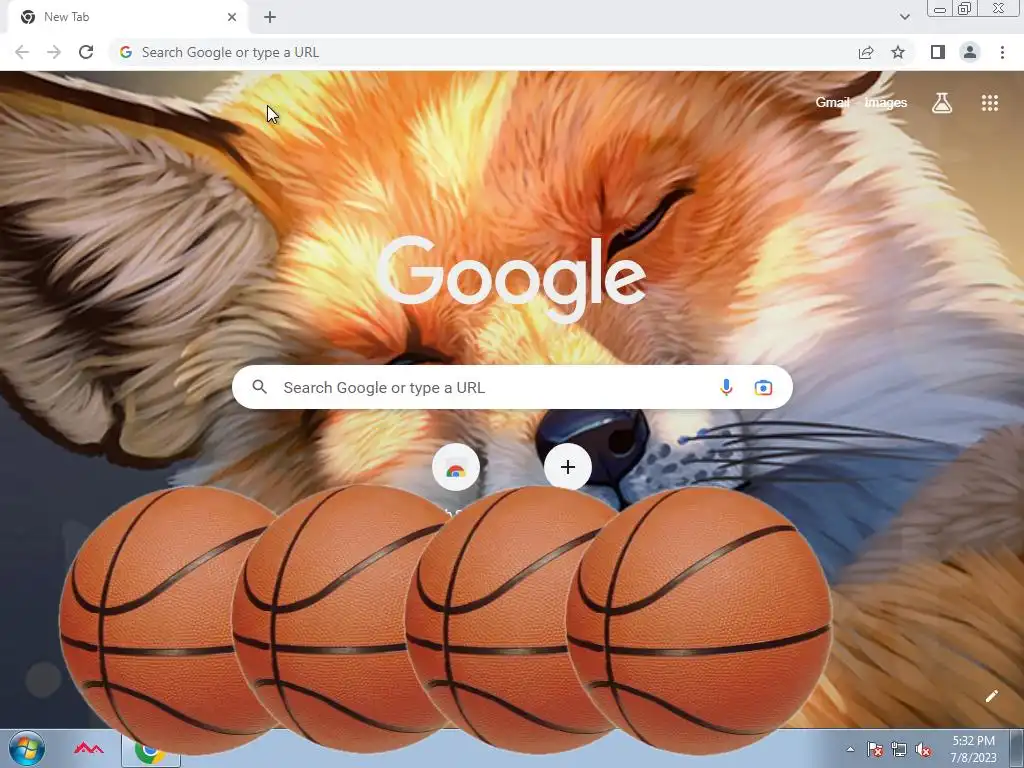Click the Chrome taskbar button
Image resolution: width=1024 pixels, height=768 pixels.
[x=151, y=750]
